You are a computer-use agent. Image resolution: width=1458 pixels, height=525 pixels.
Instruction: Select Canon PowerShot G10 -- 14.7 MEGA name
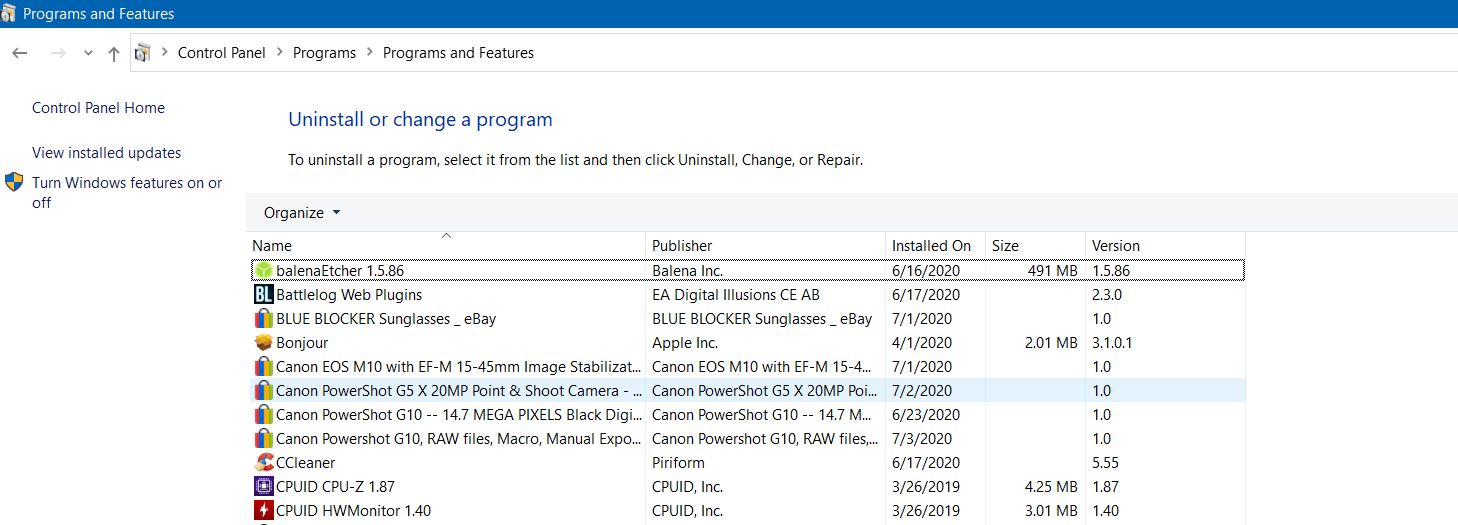(459, 414)
